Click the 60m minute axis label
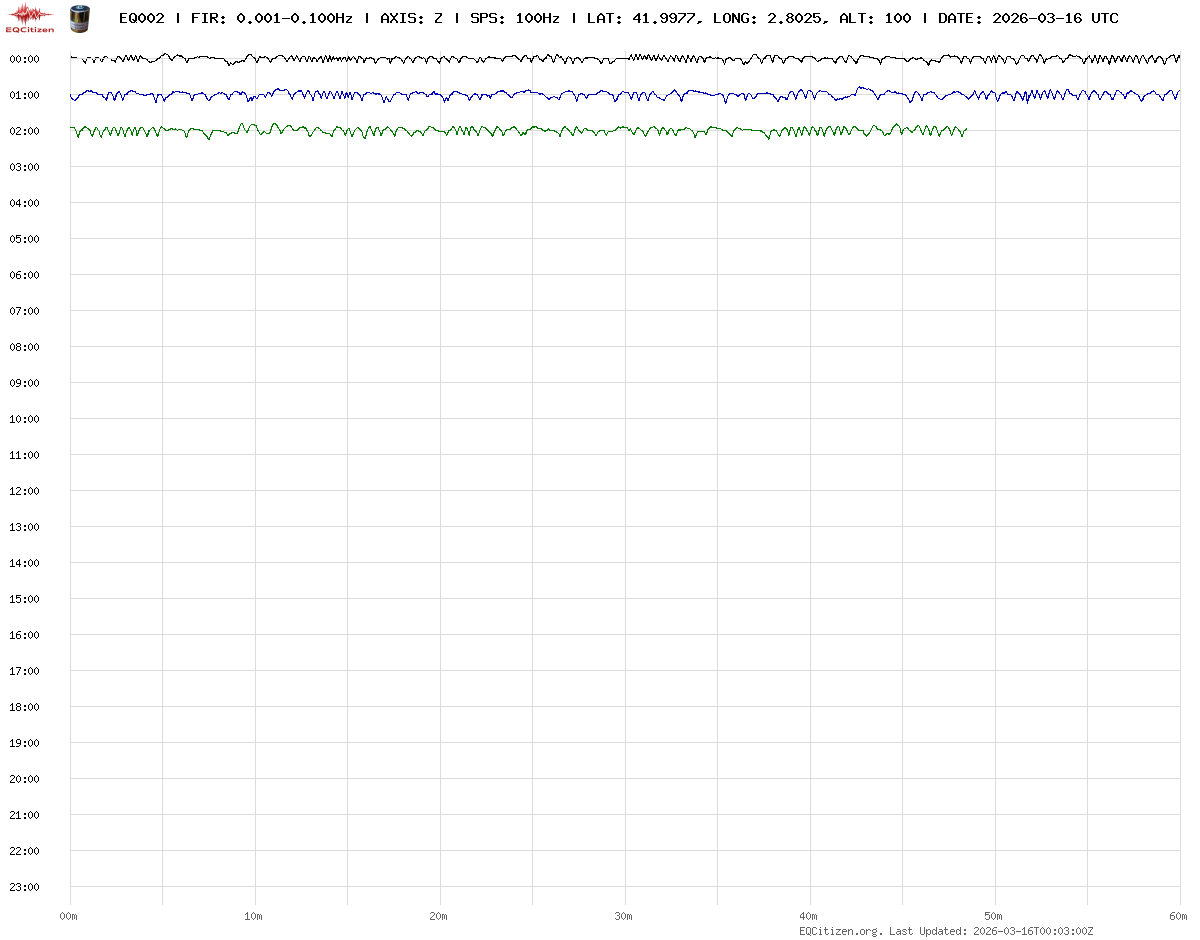1200x940 pixels. (x=1179, y=916)
